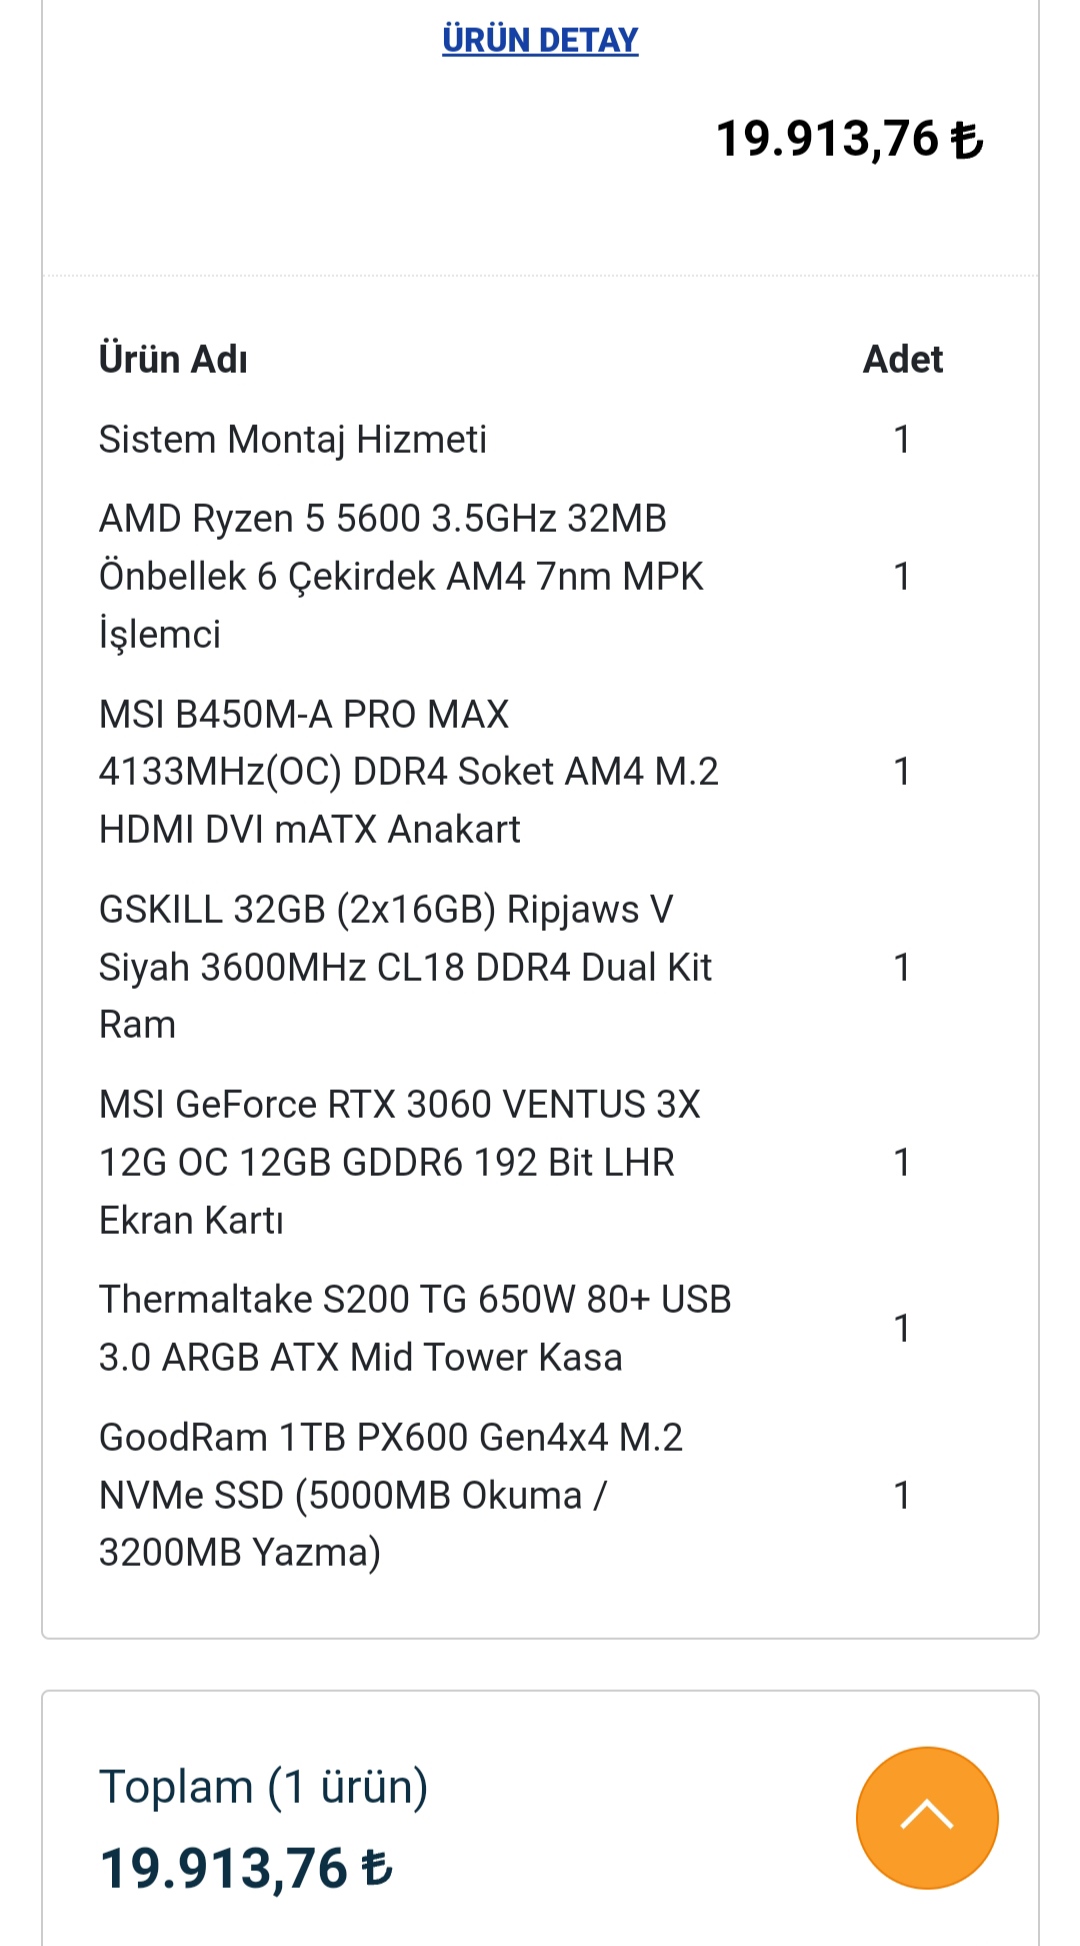Image resolution: width=1080 pixels, height=1946 pixels.
Task: Click the Adet column header
Action: 902,359
